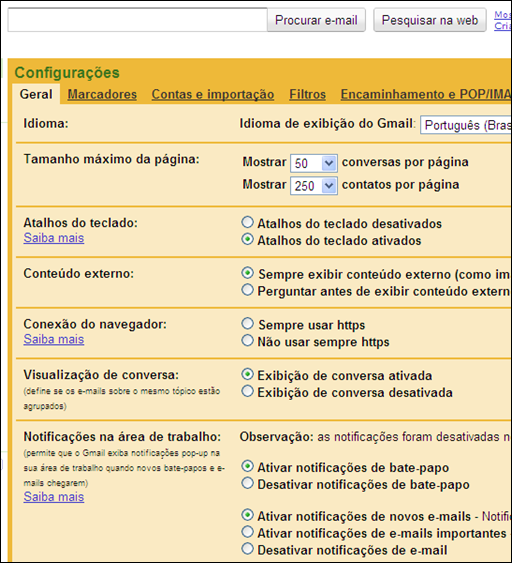Switch to the Geral tab
Image resolution: width=512 pixels, height=563 pixels.
click(x=36, y=94)
